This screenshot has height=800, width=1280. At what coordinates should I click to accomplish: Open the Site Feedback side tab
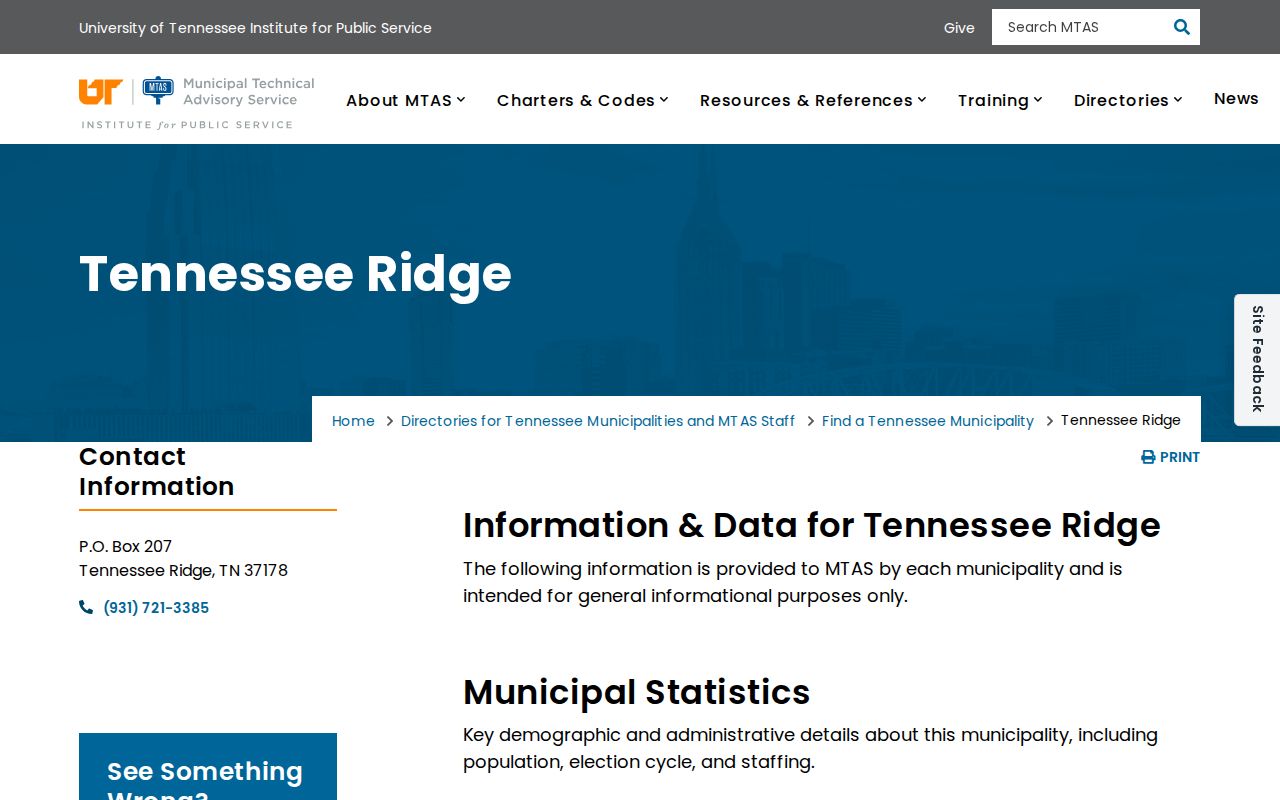[x=1257, y=360]
